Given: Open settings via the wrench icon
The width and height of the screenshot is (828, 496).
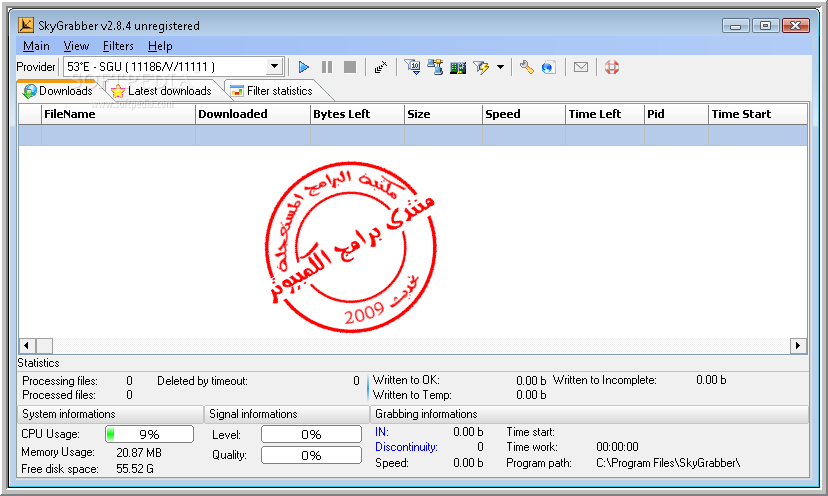Looking at the screenshot, I should tap(526, 67).
